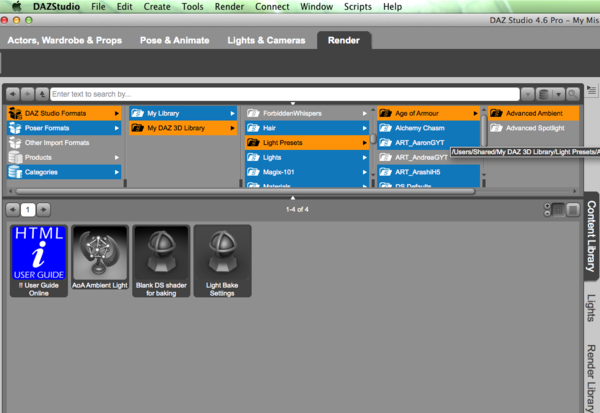
Task: Open the ART_AaronGYT folder
Action: click(429, 143)
